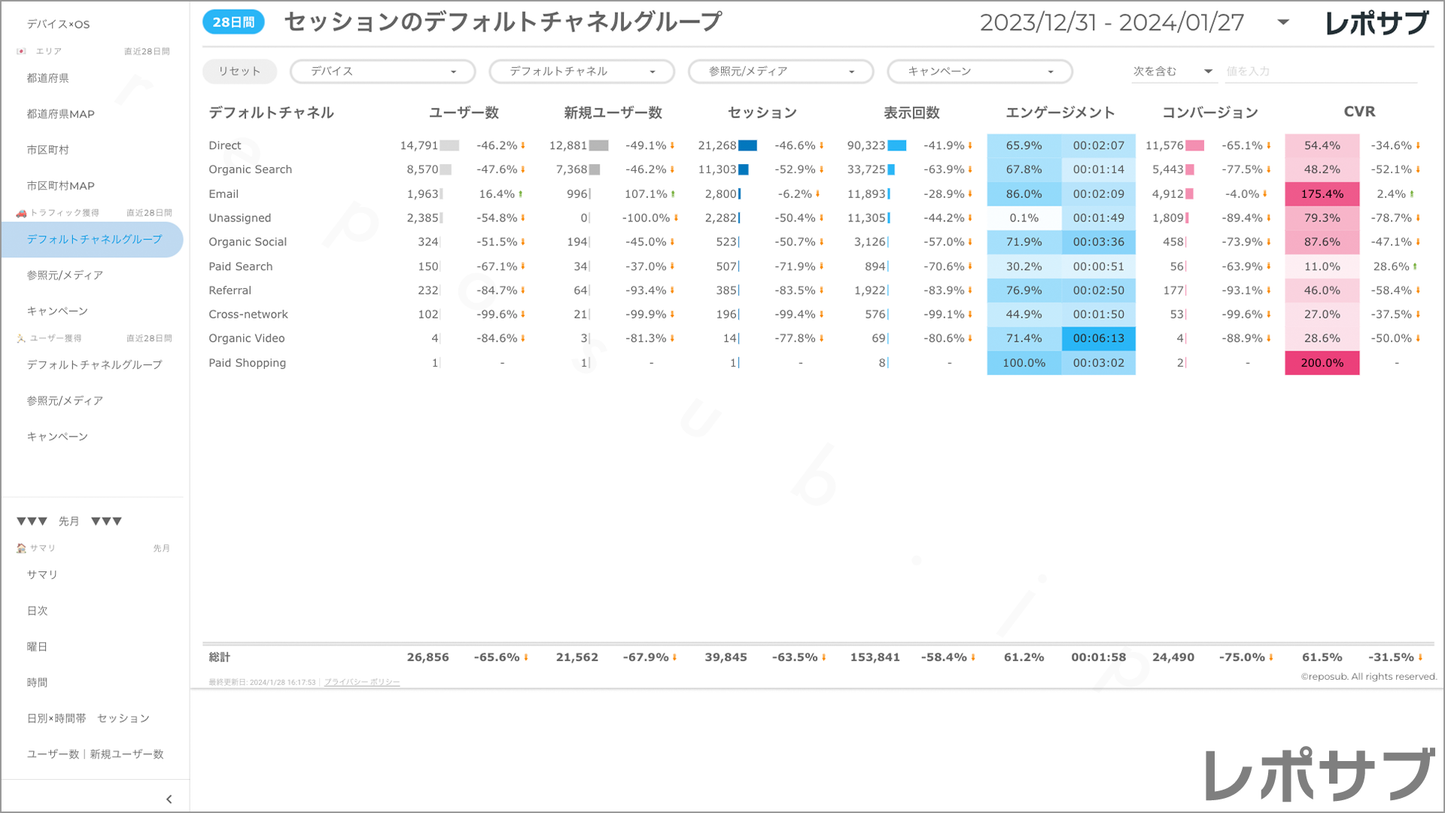Click the runner icon beside ユーザー獲得
Image resolution: width=1445 pixels, height=813 pixels.
pos(21,339)
